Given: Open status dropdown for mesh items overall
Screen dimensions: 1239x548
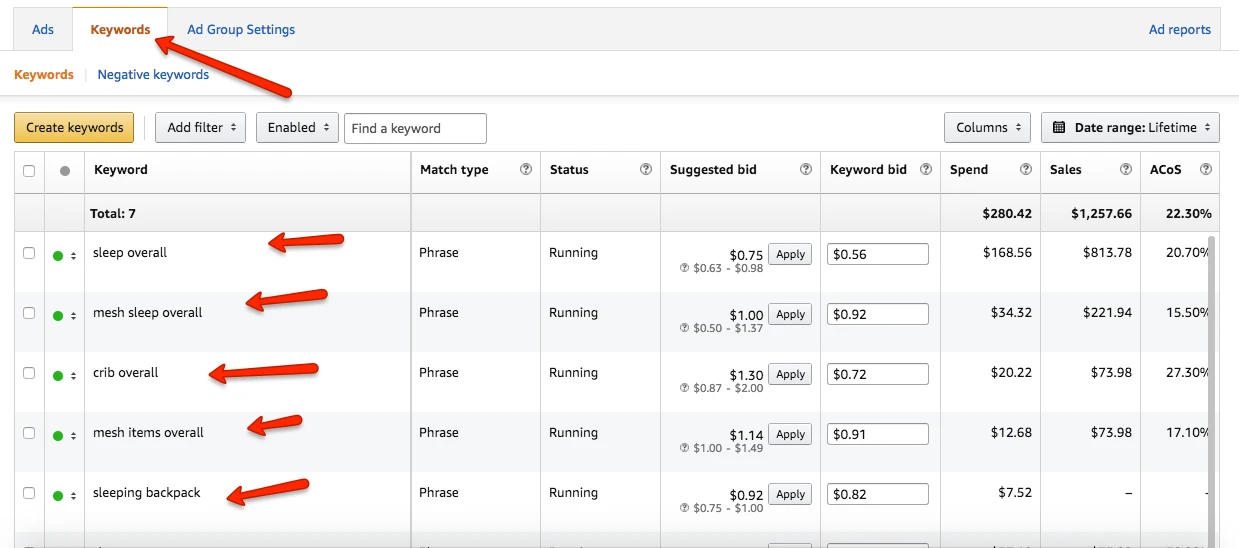Looking at the screenshot, I should 65,436.
